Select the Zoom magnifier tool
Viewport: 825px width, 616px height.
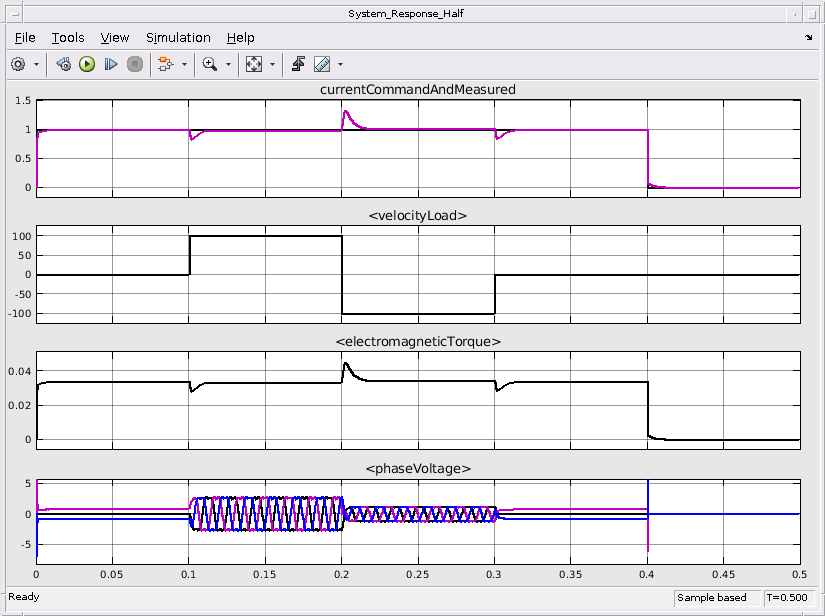209,64
